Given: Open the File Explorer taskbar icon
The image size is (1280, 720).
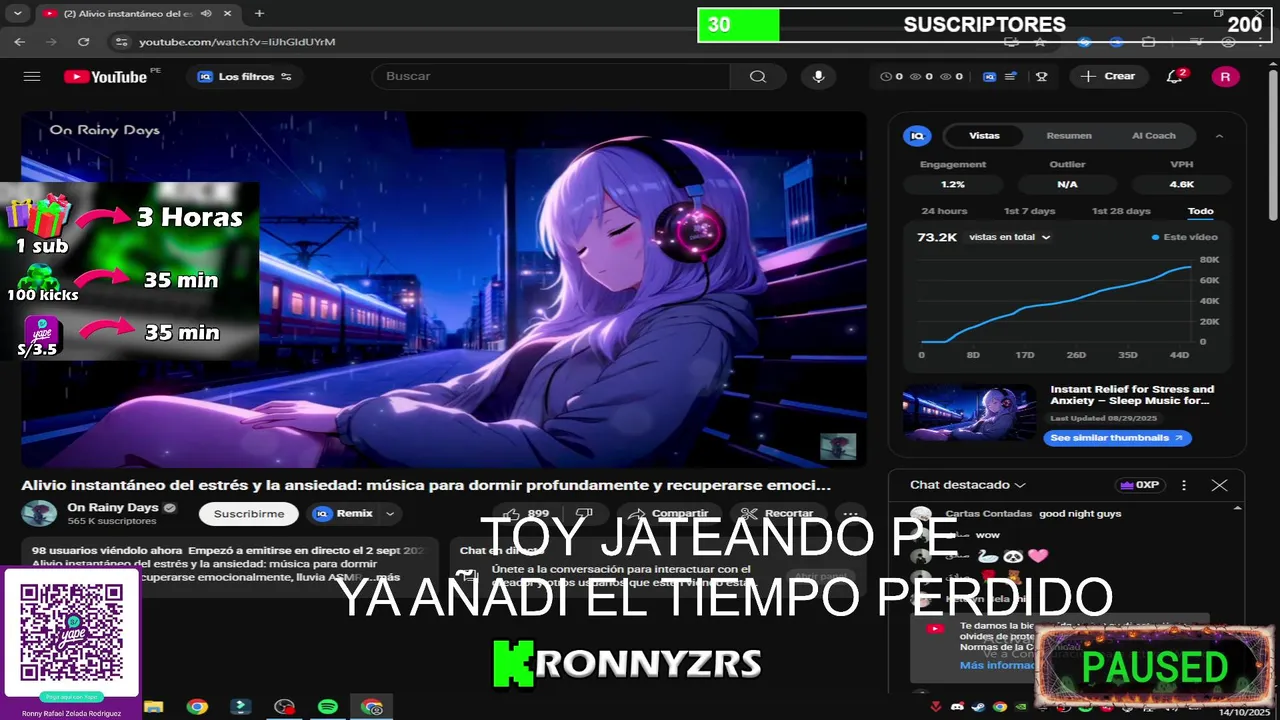Looking at the screenshot, I should pos(153,707).
